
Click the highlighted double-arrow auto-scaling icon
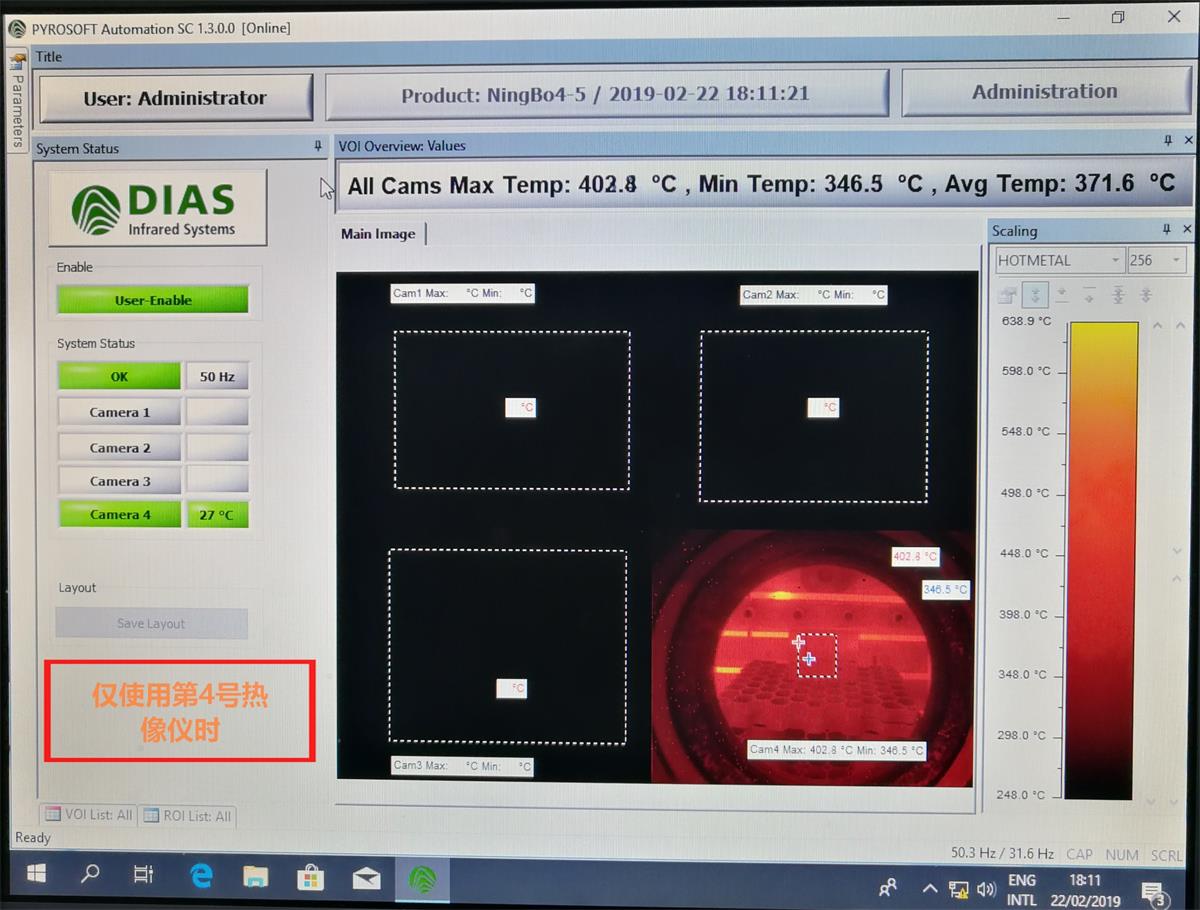[1036, 296]
